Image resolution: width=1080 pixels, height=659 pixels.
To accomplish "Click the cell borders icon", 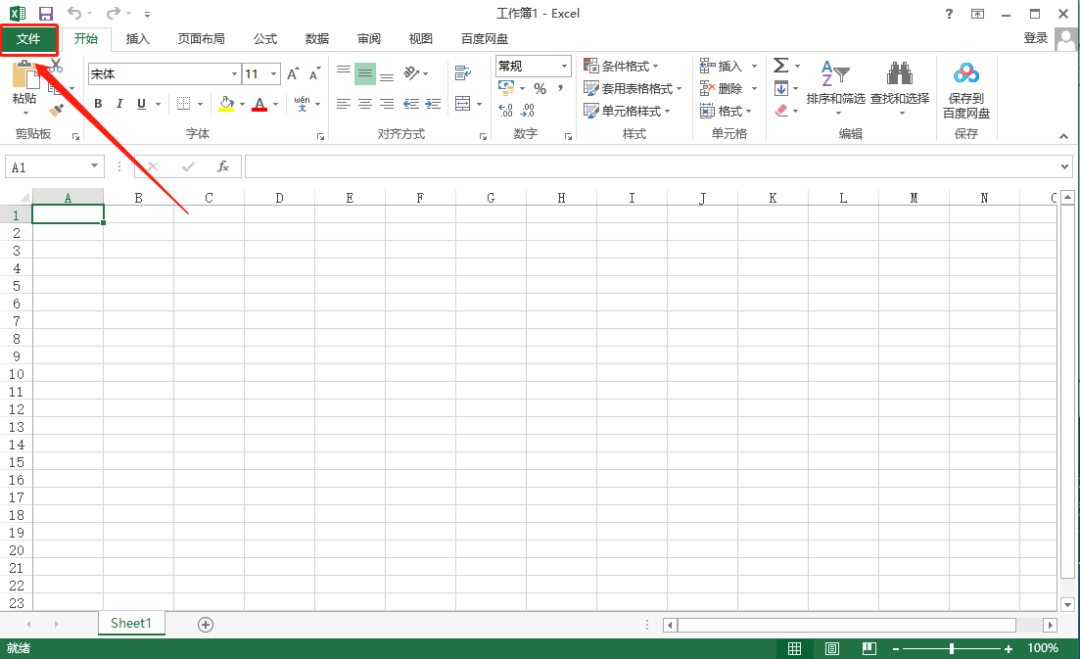I will [x=183, y=104].
